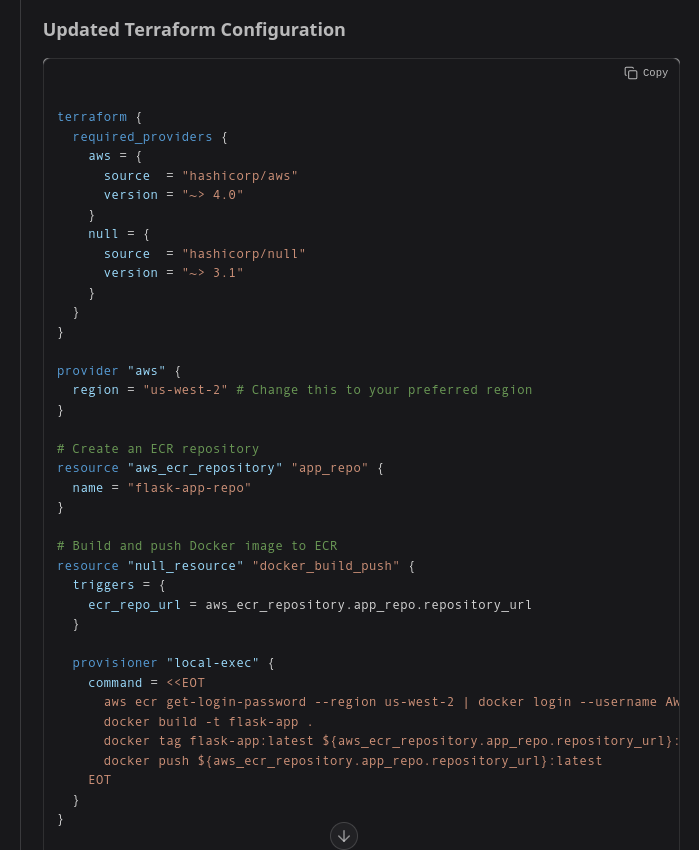Click the required_providers keyword
Viewport: 699px width, 850px height.
142,137
